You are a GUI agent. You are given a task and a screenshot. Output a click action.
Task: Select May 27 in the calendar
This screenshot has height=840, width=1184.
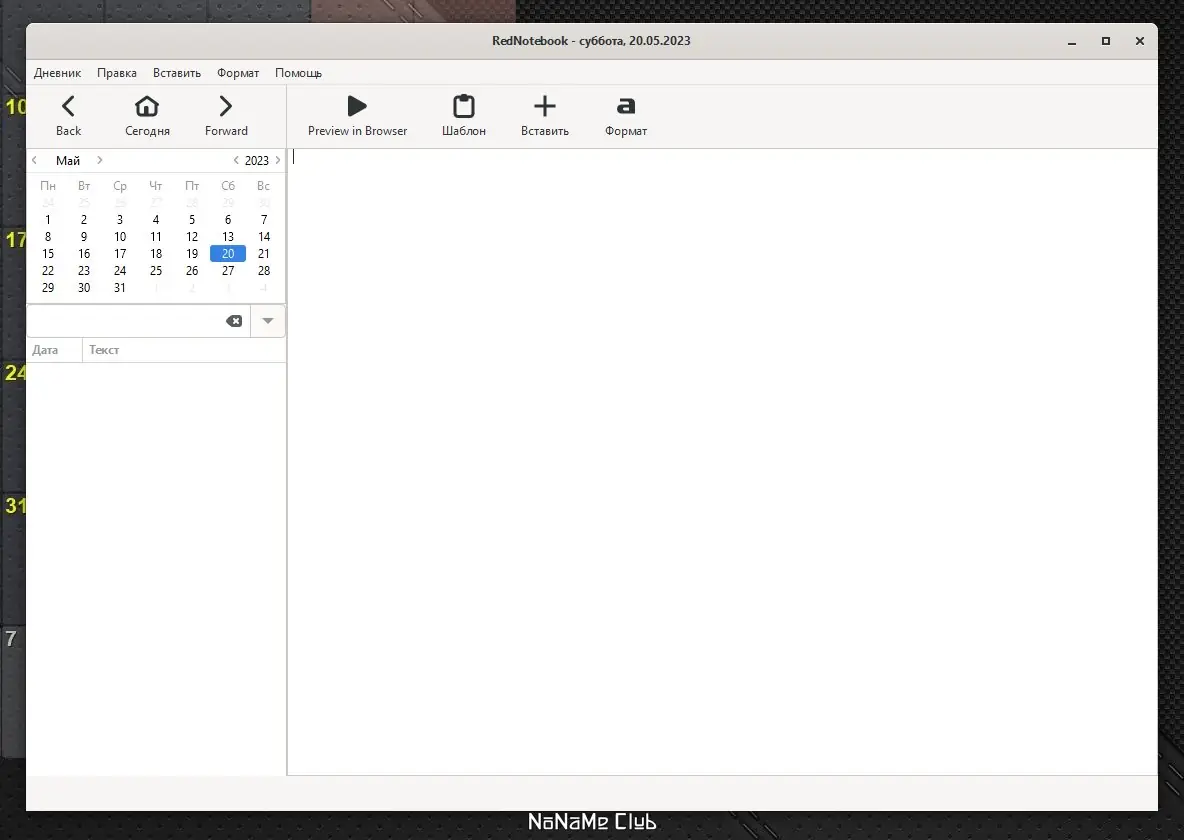[228, 271]
